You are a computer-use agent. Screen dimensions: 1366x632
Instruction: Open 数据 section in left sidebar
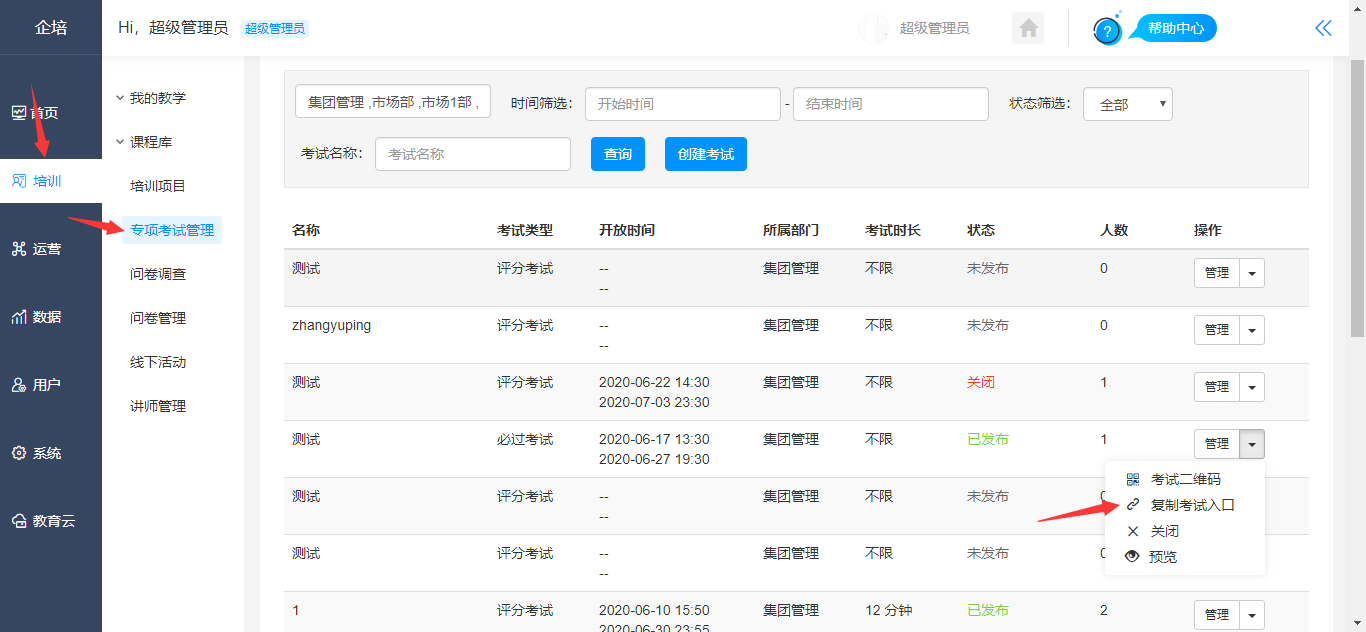click(x=47, y=317)
